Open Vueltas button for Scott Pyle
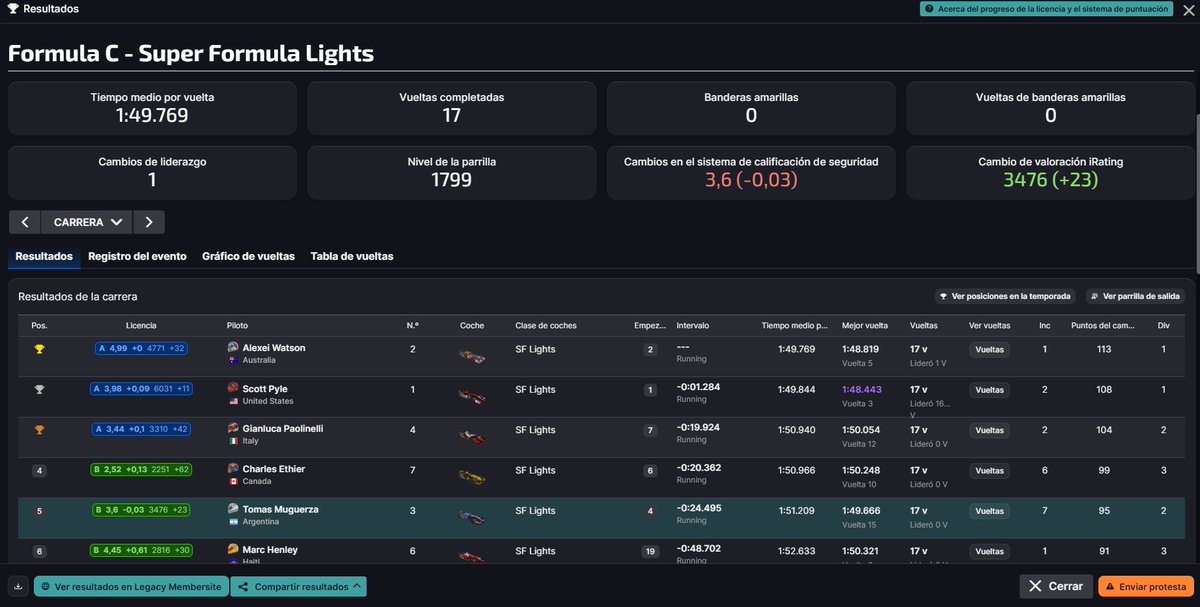Viewport: 1200px width, 607px height. click(x=989, y=390)
